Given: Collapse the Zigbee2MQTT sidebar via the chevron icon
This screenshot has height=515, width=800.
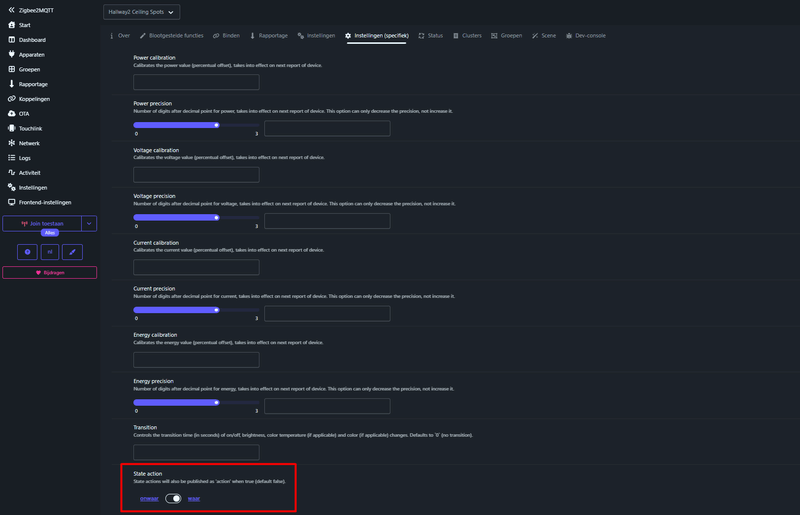Looking at the screenshot, I should click(x=11, y=10).
